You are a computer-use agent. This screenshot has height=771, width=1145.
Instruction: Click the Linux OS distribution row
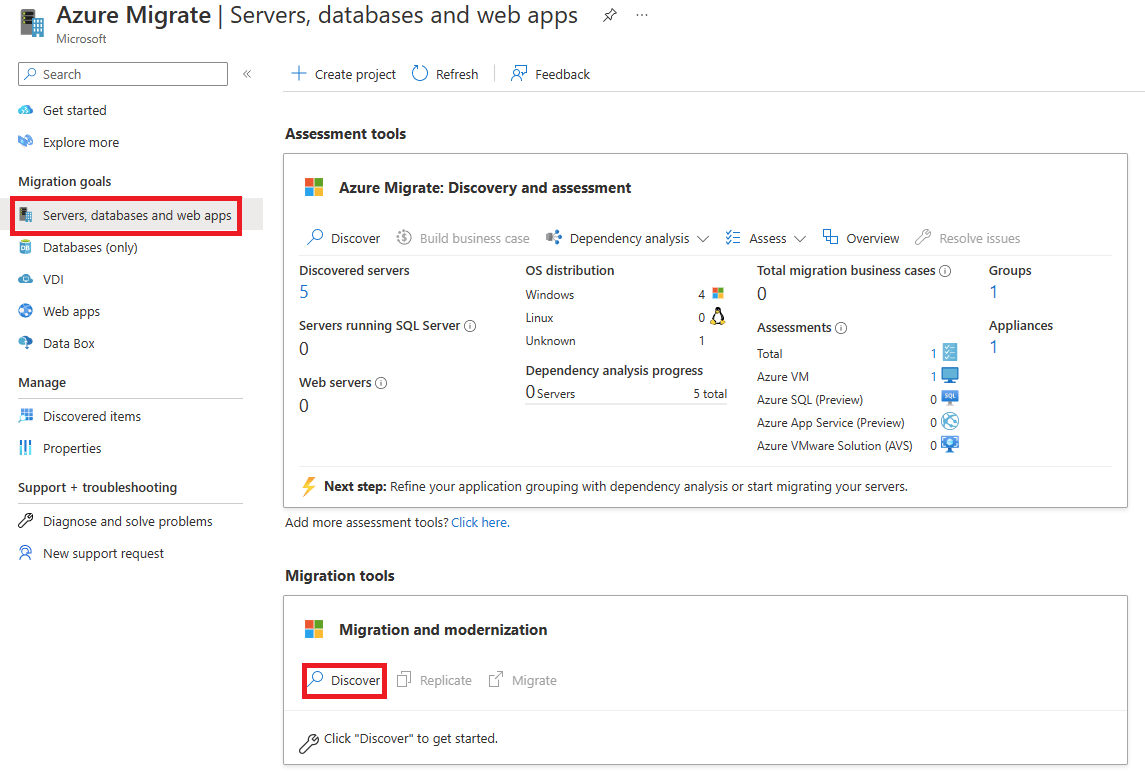pyautogui.click(x=625, y=318)
